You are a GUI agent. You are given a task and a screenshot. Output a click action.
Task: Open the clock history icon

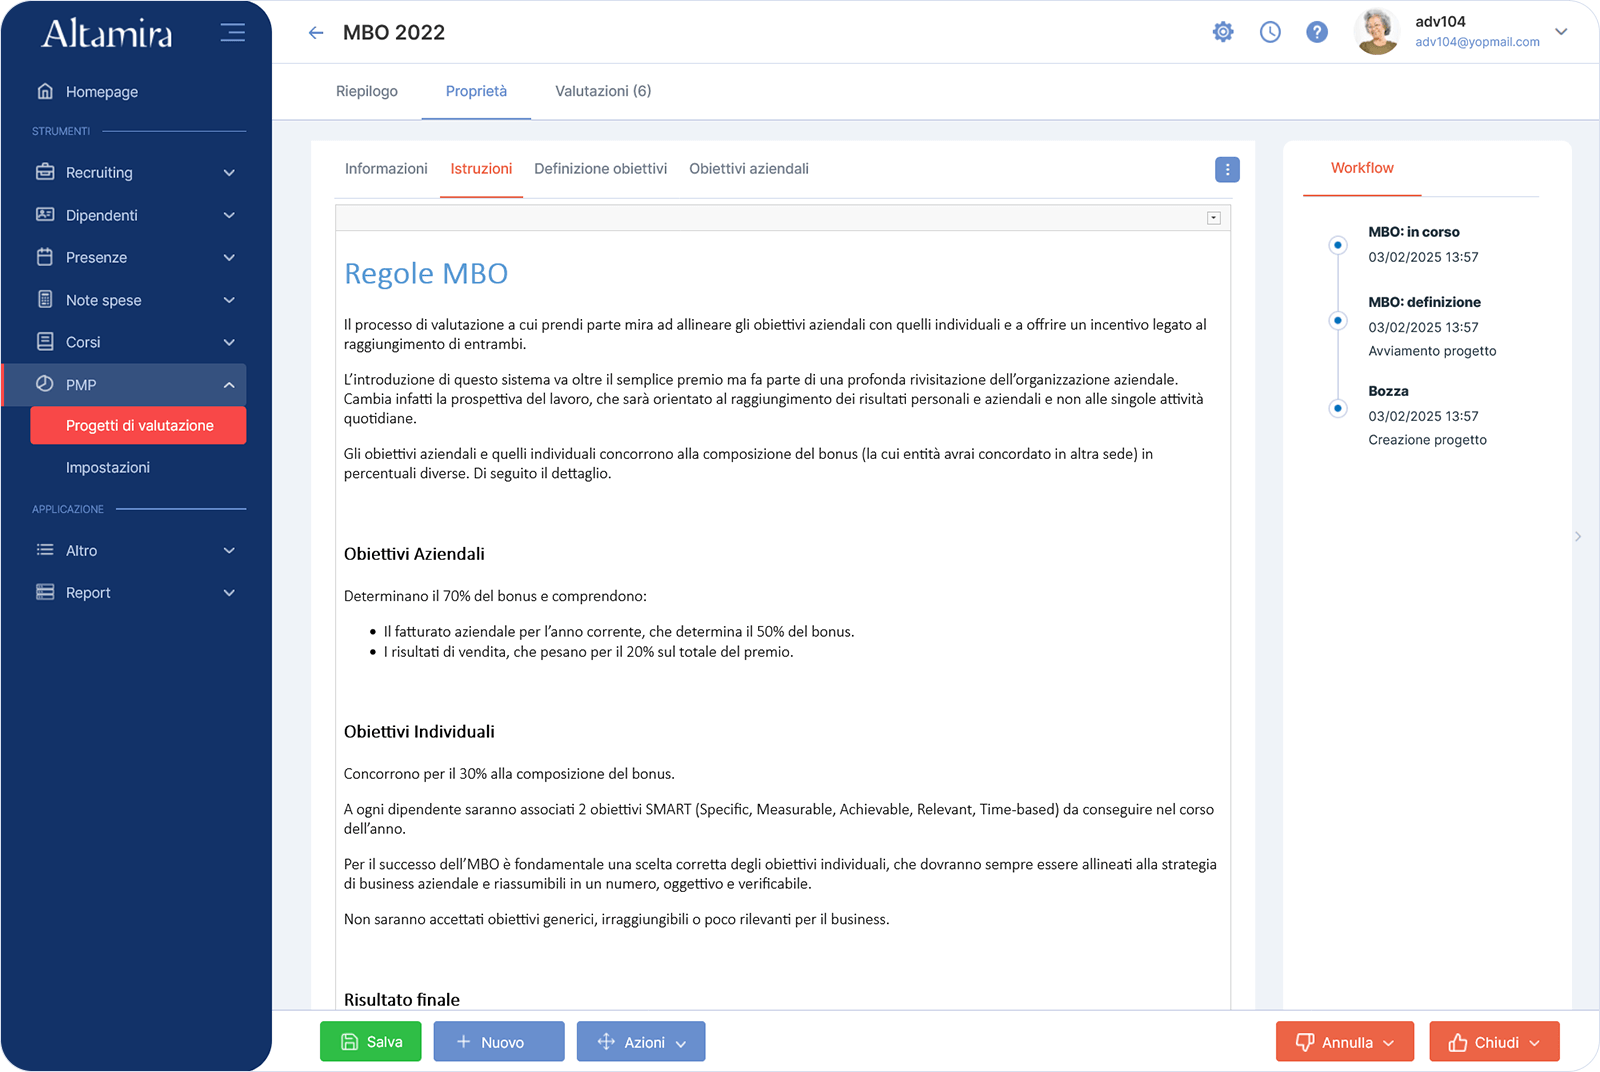(1269, 32)
